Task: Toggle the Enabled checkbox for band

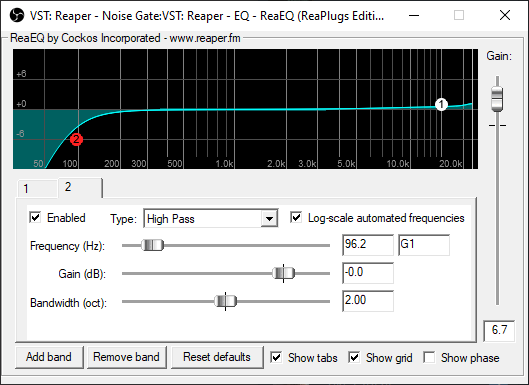Action: tap(35, 218)
